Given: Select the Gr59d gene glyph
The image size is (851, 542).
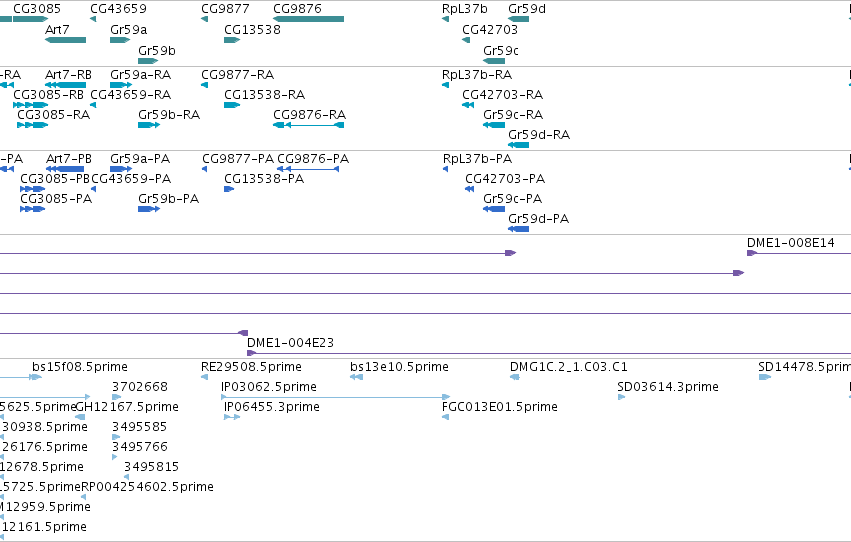Looking at the screenshot, I should pyautogui.click(x=518, y=19).
